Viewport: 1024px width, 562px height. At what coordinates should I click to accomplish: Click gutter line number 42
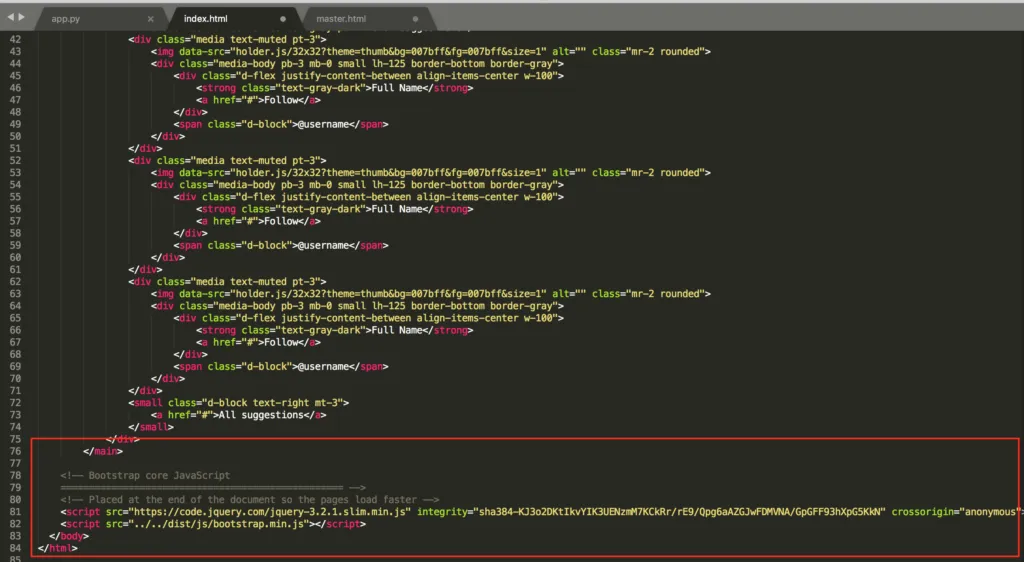15,39
